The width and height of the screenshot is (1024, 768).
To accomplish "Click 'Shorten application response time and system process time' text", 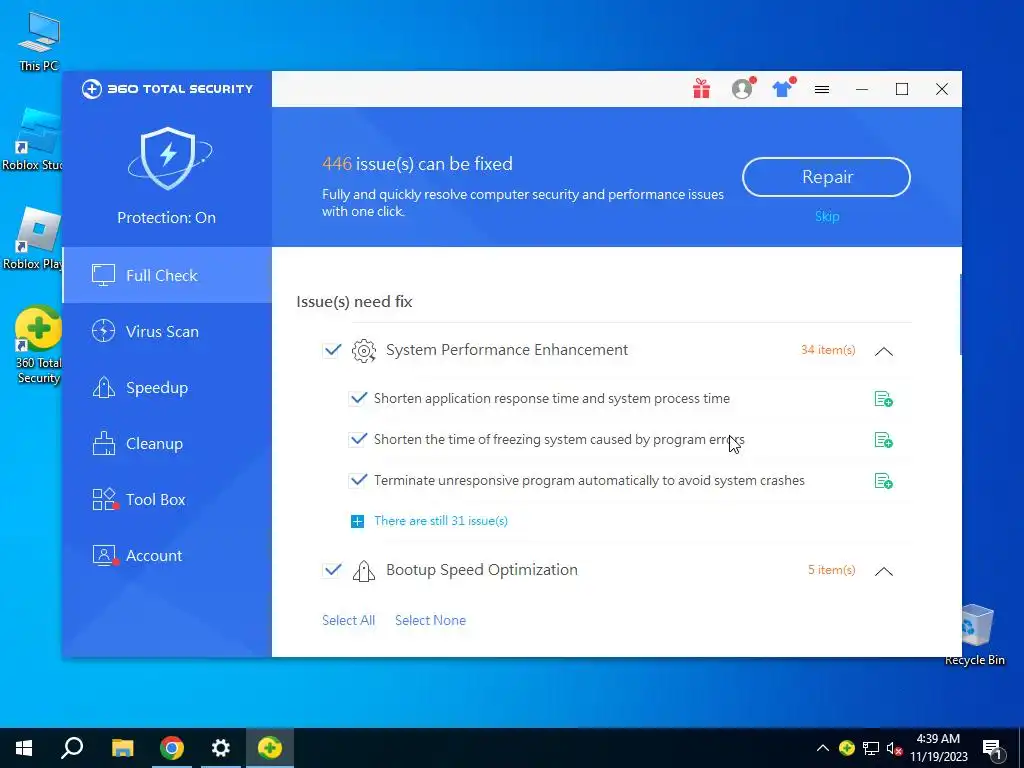I will 552,398.
